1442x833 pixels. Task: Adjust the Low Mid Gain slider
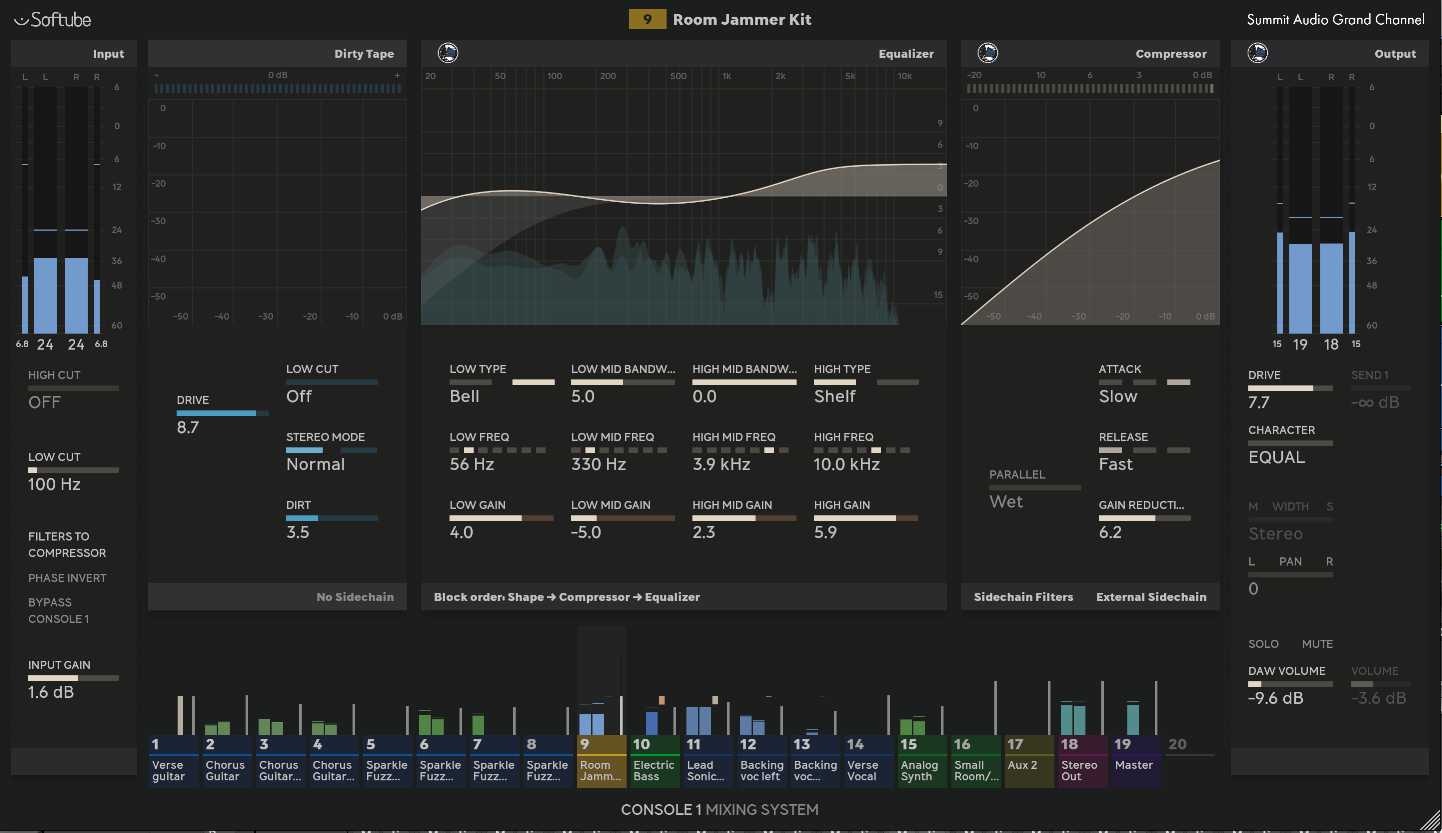coord(623,518)
